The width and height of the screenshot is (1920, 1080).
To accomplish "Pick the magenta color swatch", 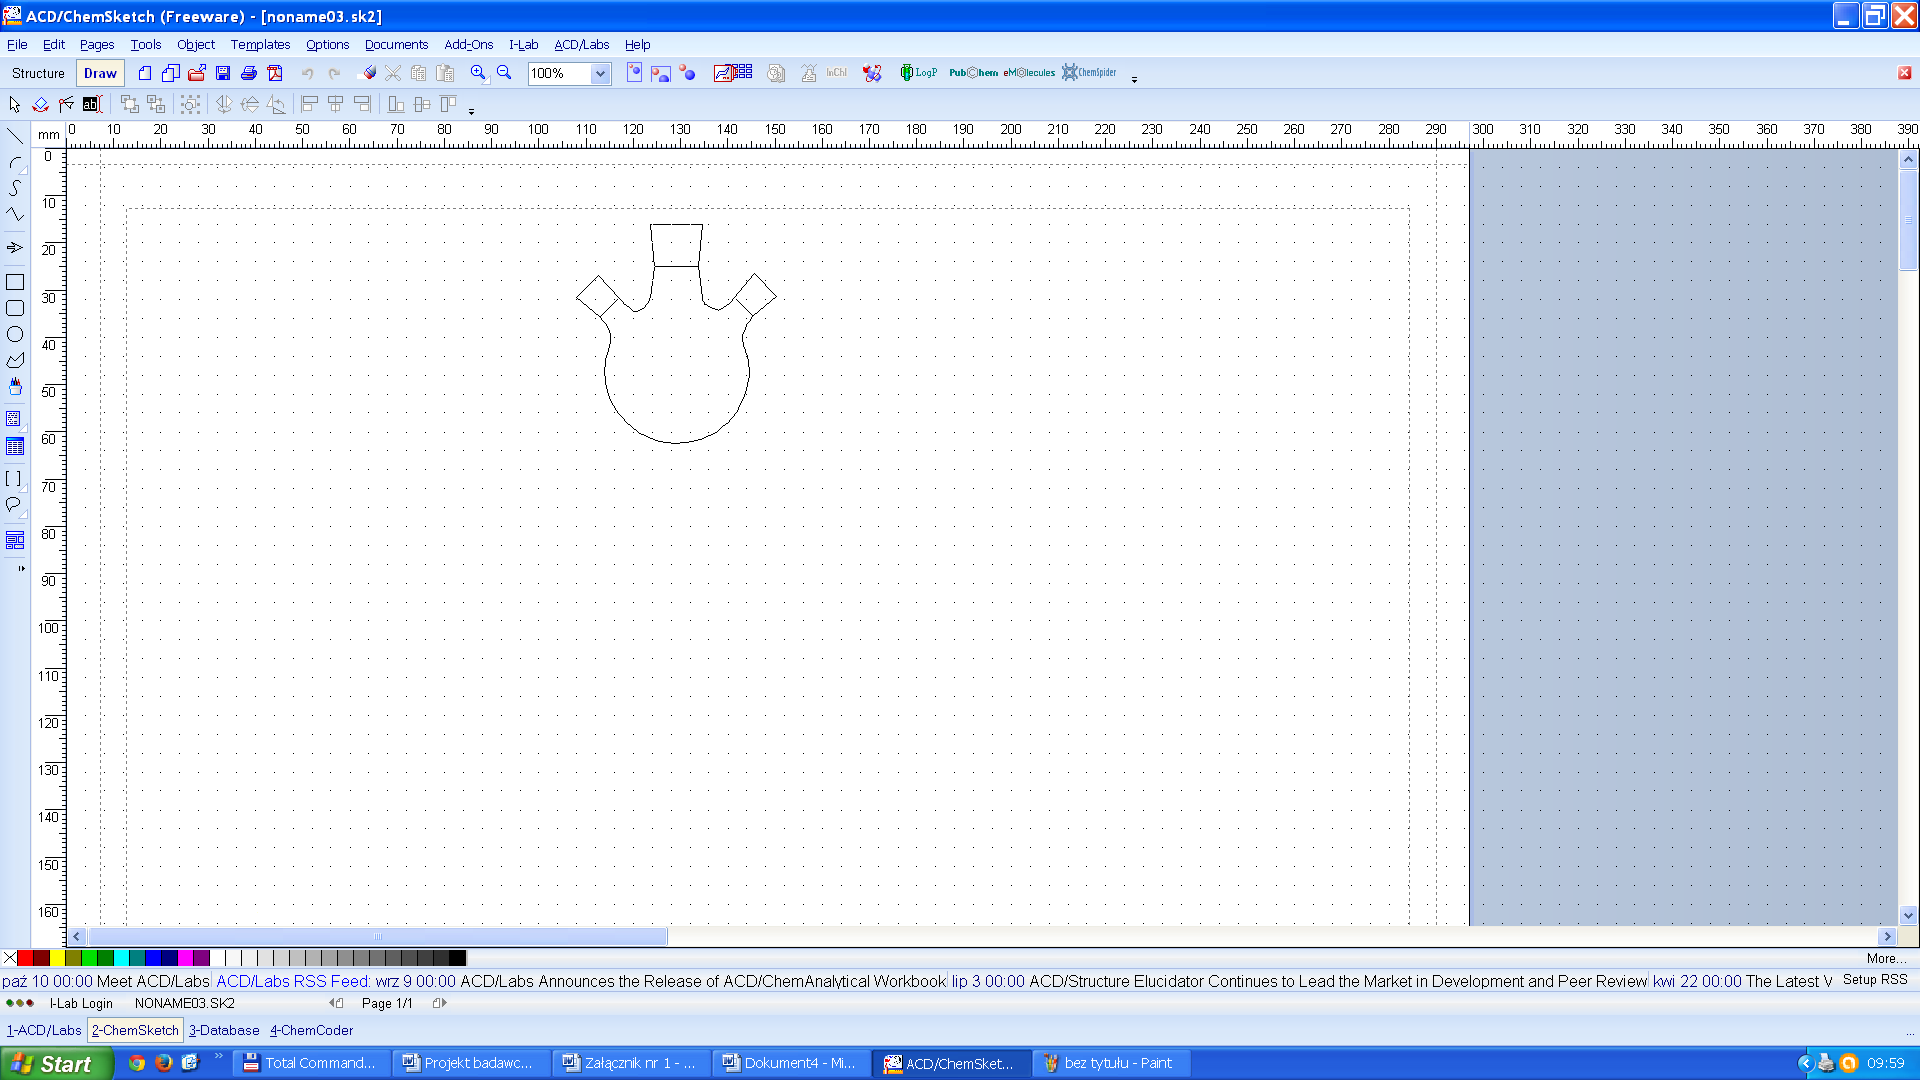I will [185, 958].
